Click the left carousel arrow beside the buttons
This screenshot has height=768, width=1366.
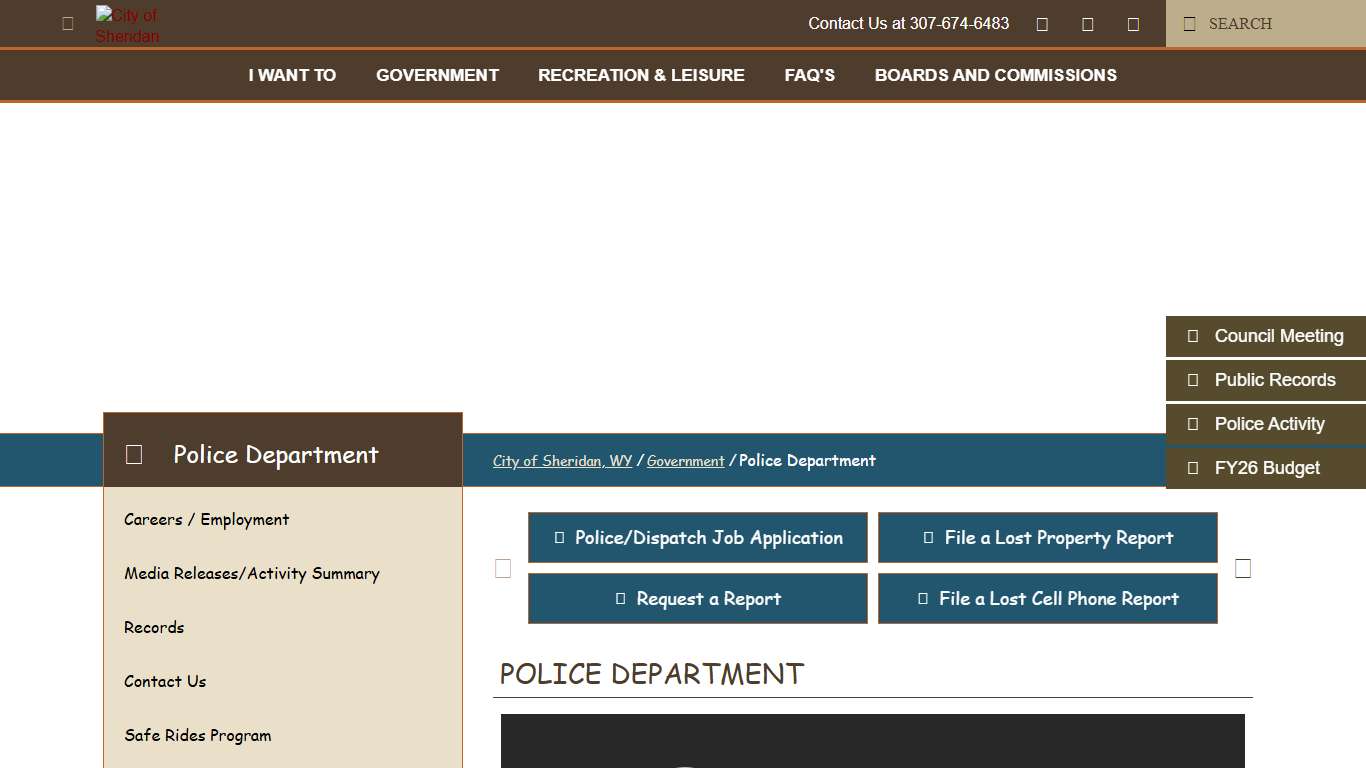click(502, 568)
